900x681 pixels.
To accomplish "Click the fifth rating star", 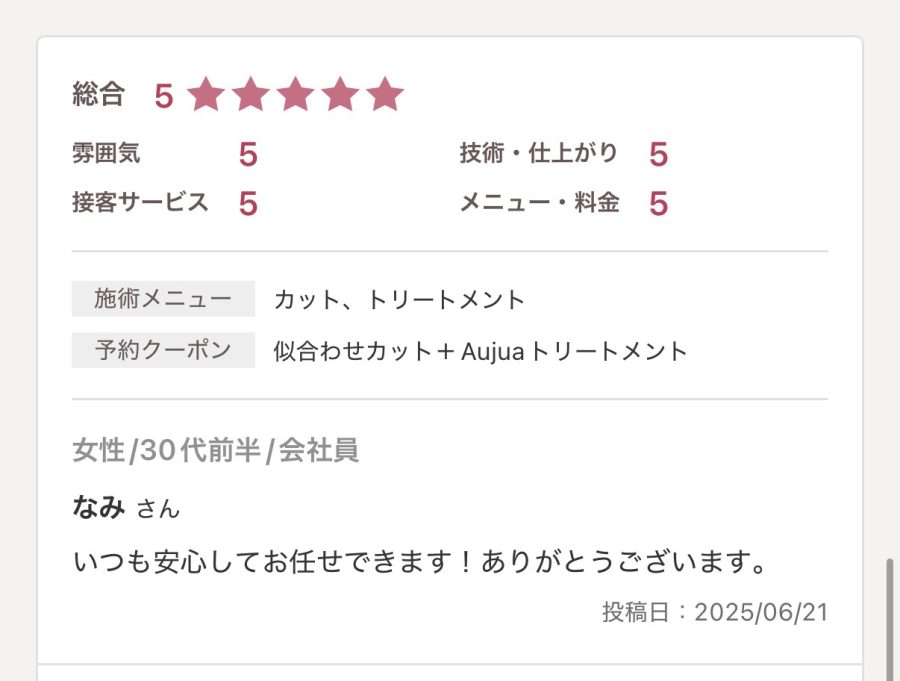I will [x=384, y=95].
